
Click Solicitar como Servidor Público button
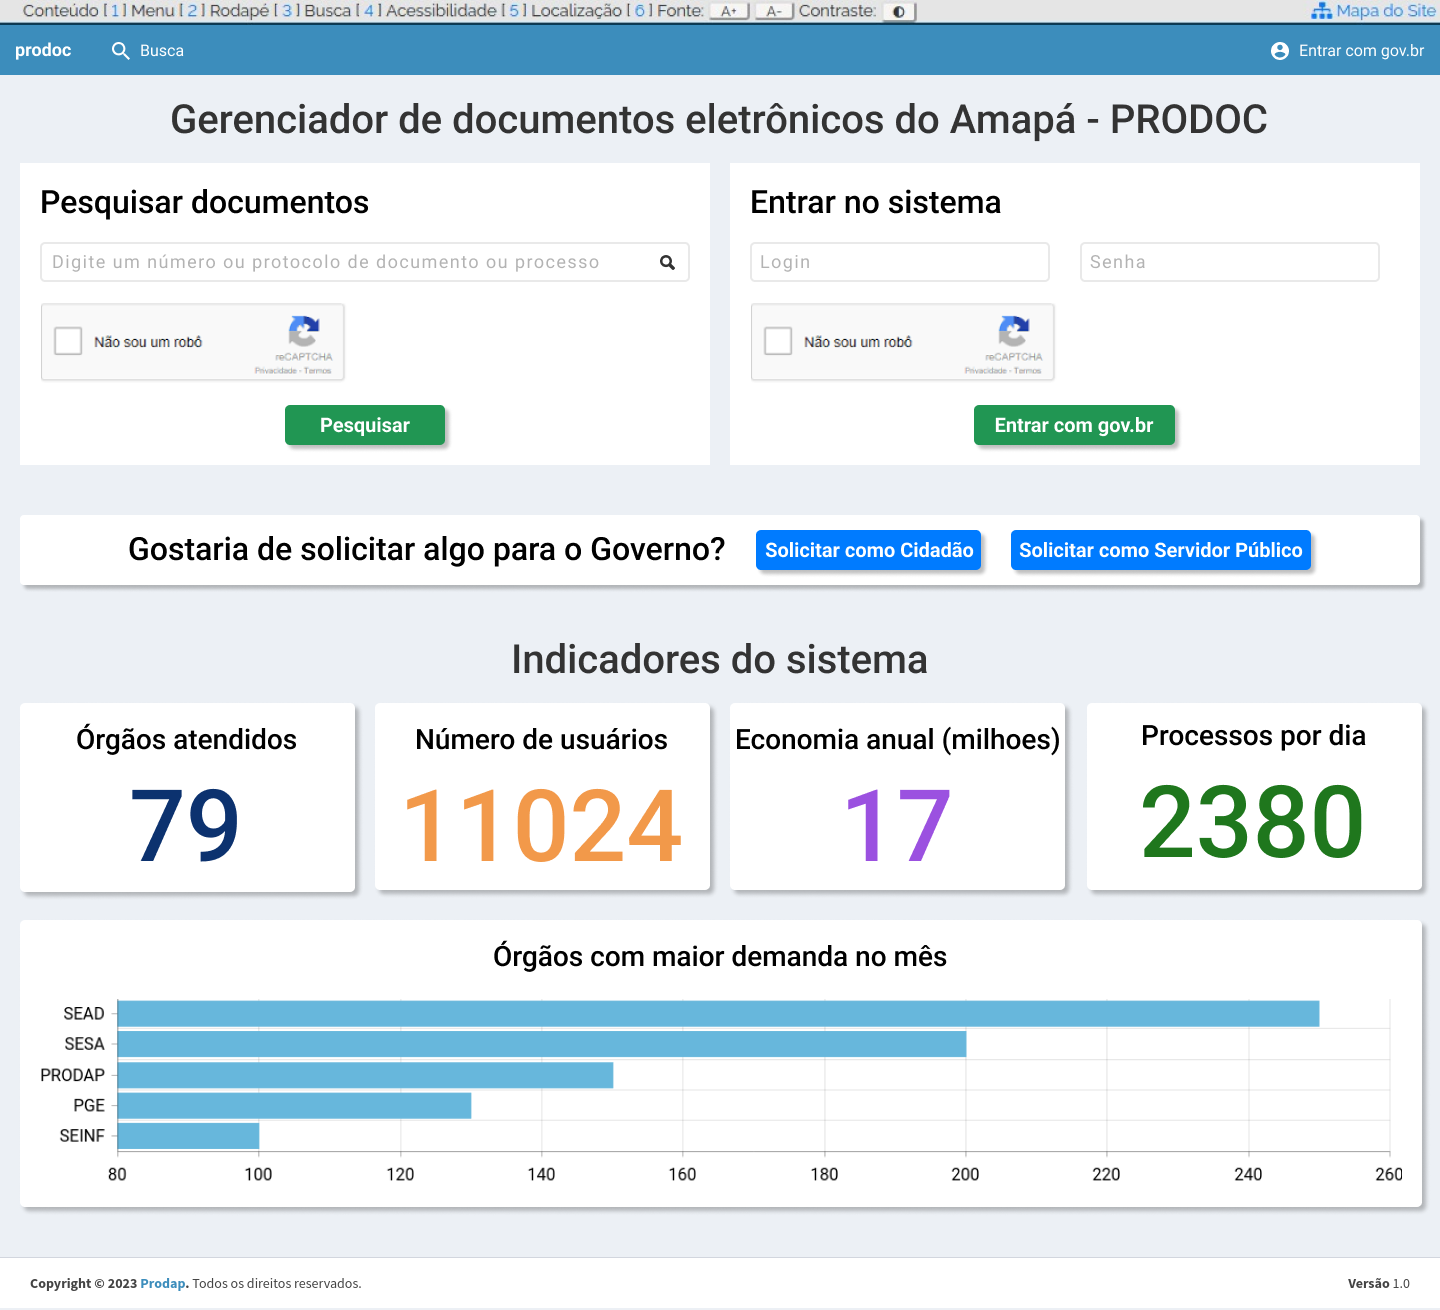coord(1160,550)
